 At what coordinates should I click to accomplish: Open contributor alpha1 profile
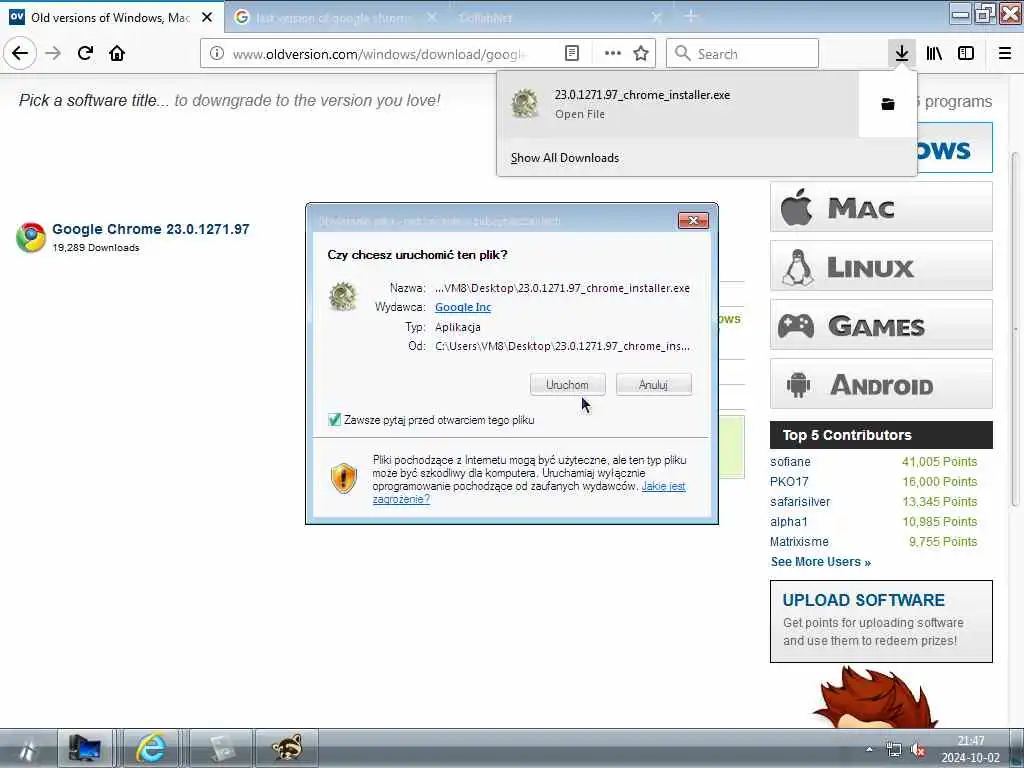tap(789, 522)
